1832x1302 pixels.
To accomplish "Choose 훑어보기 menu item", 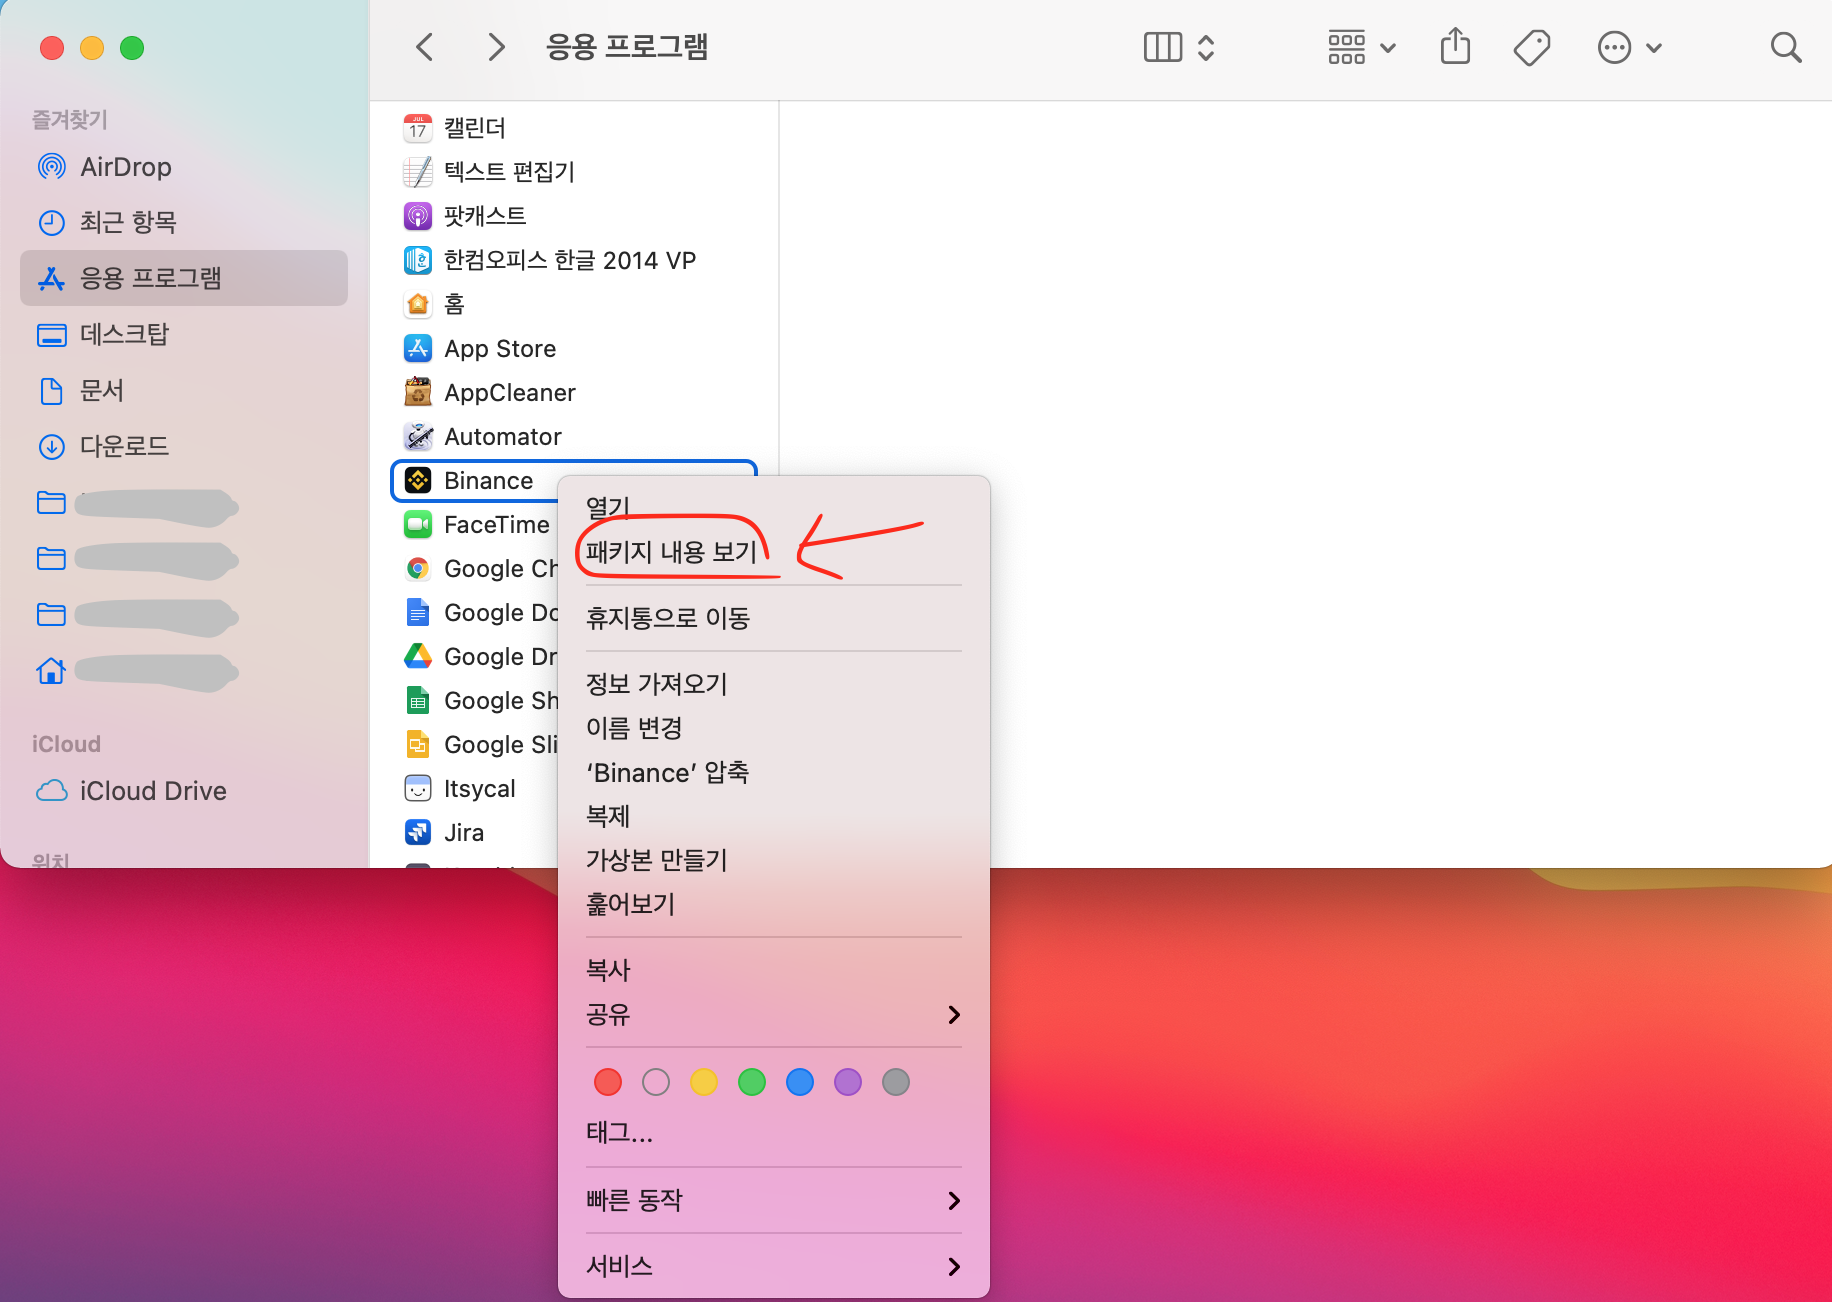I will click(x=773, y=904).
